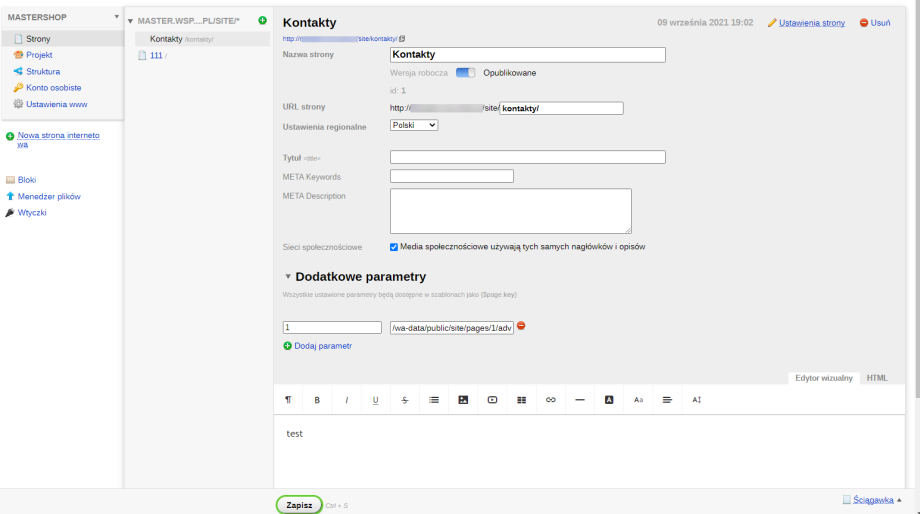Toggle the draft/published switch
The image size is (920, 514).
pos(465,73)
